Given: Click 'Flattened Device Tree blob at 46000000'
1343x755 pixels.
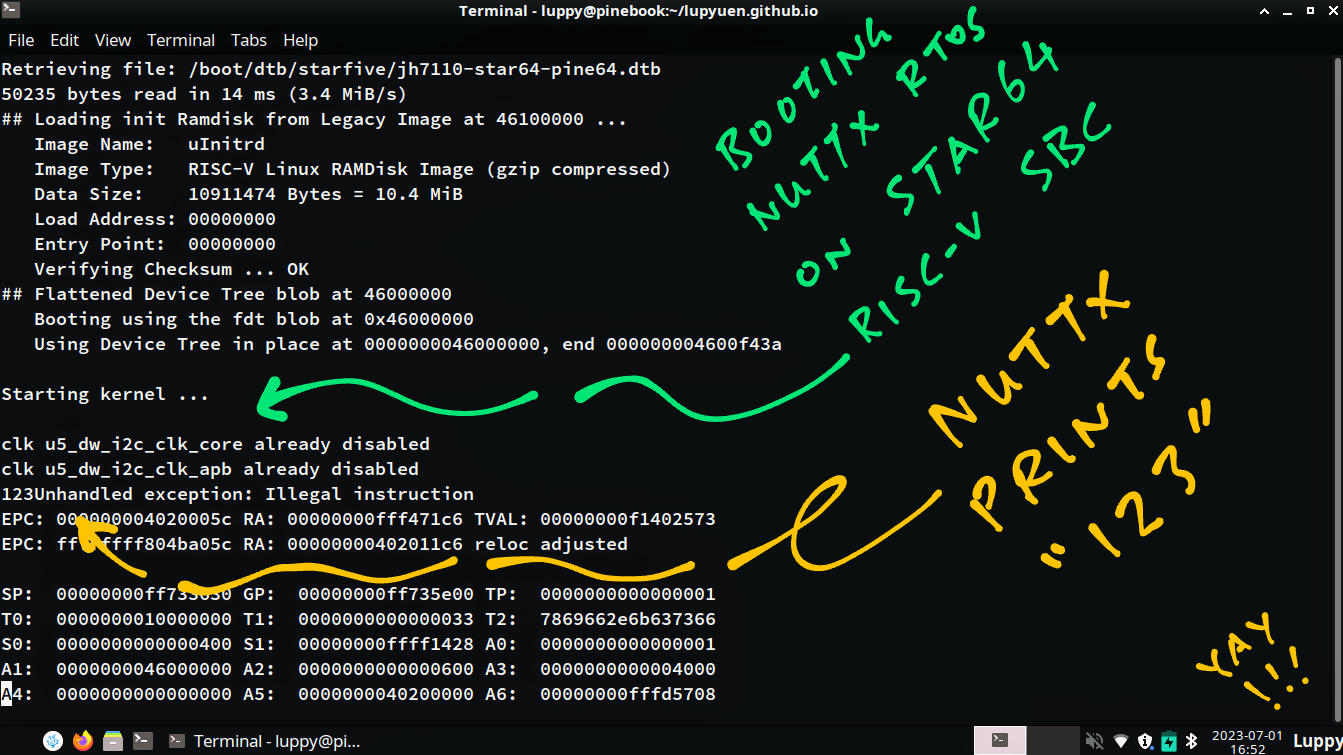Looking at the screenshot, I should coord(243,294).
